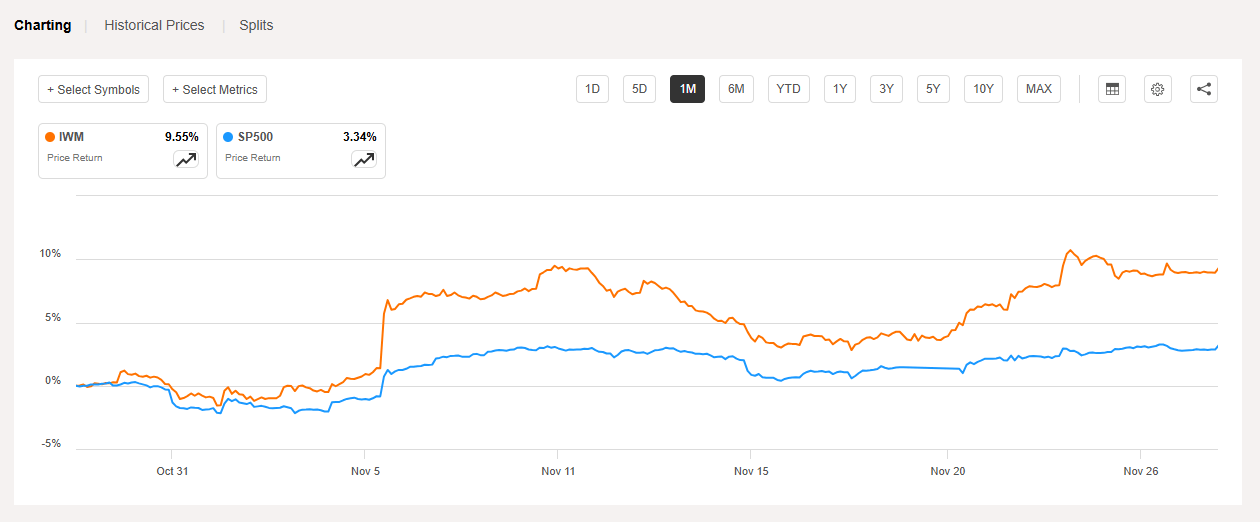This screenshot has height=522, width=1260.
Task: Show the MAX time range
Action: click(x=1039, y=89)
